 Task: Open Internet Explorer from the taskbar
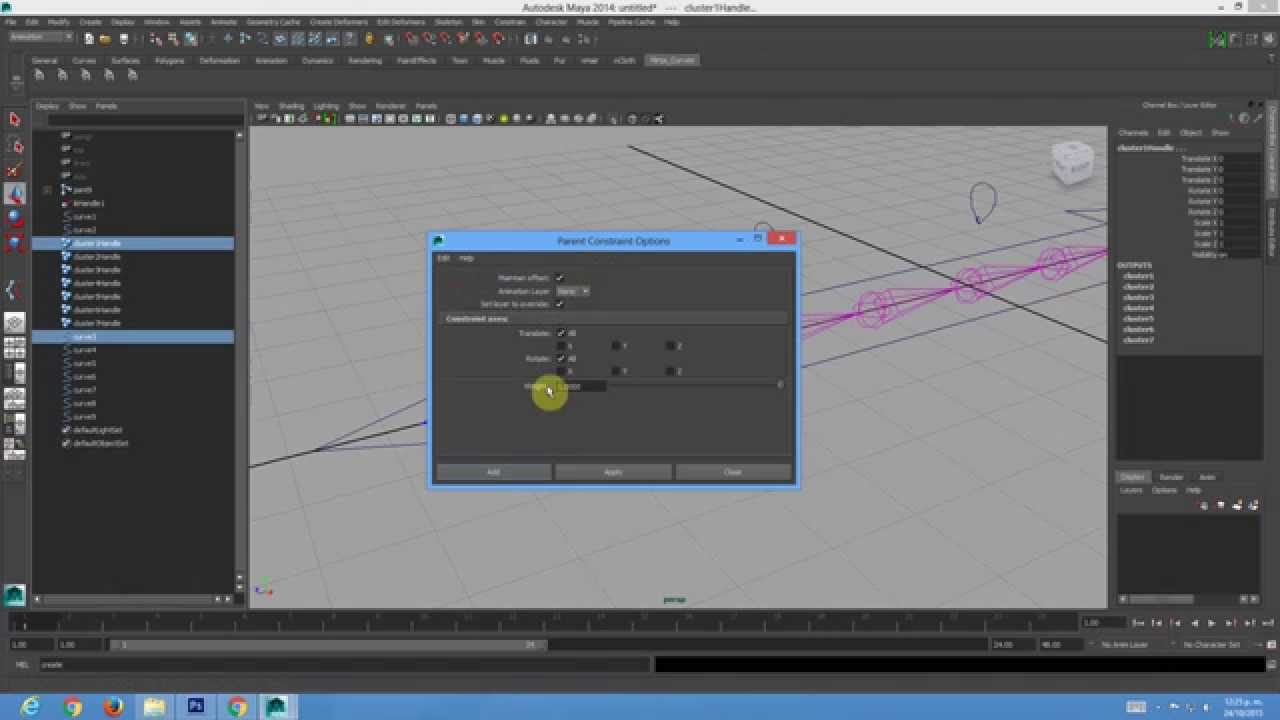tap(31, 706)
